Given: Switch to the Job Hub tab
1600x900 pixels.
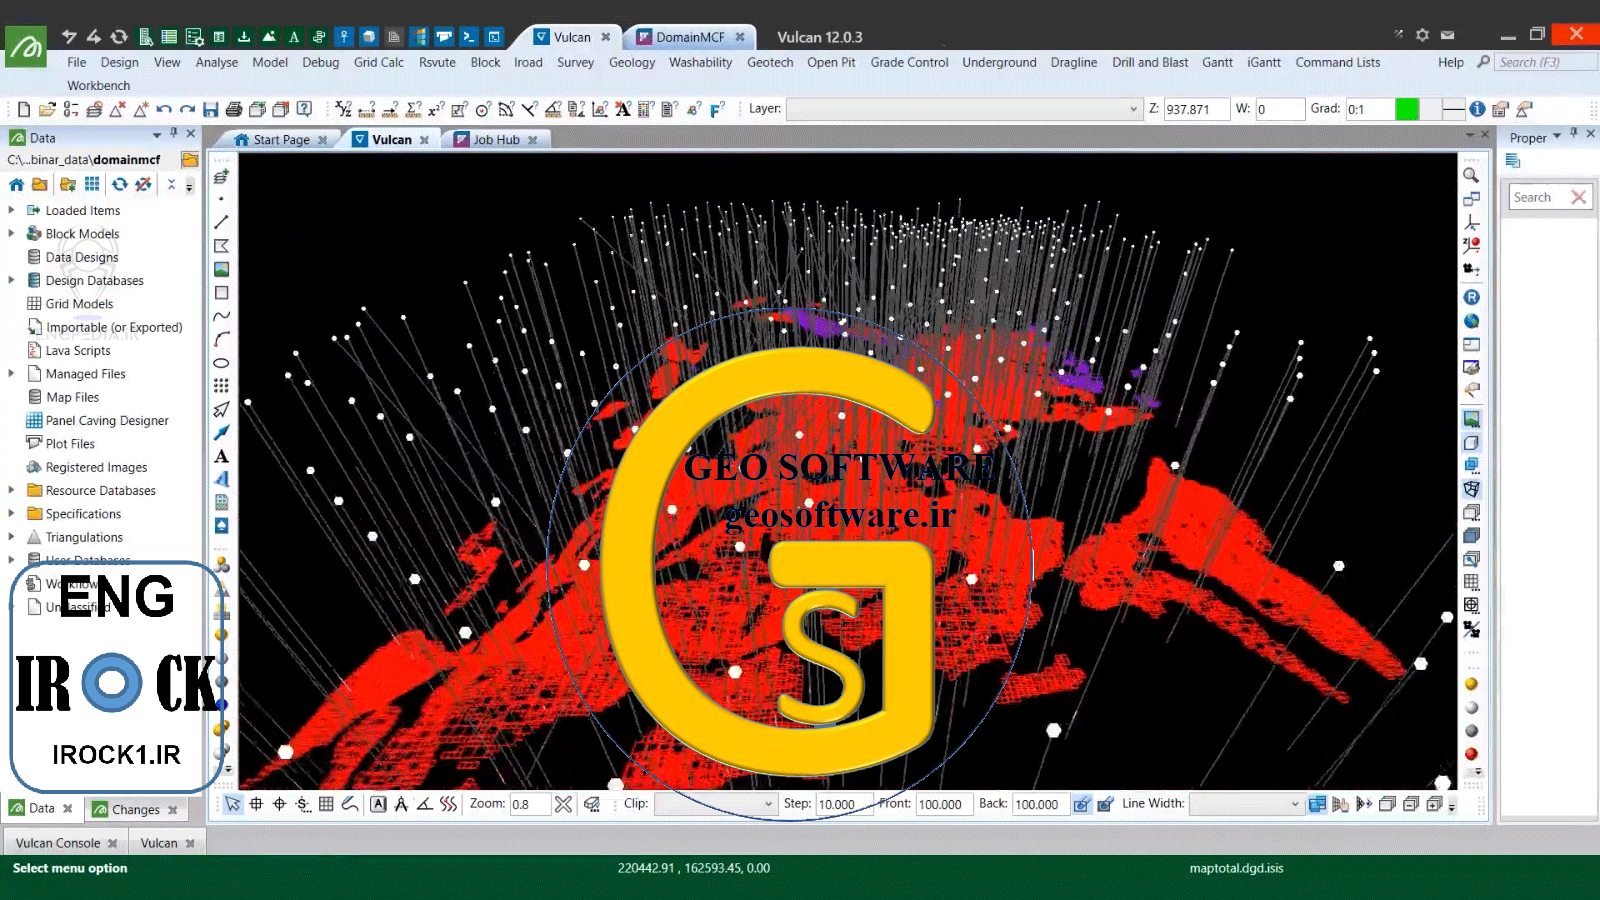Looking at the screenshot, I should click(496, 140).
